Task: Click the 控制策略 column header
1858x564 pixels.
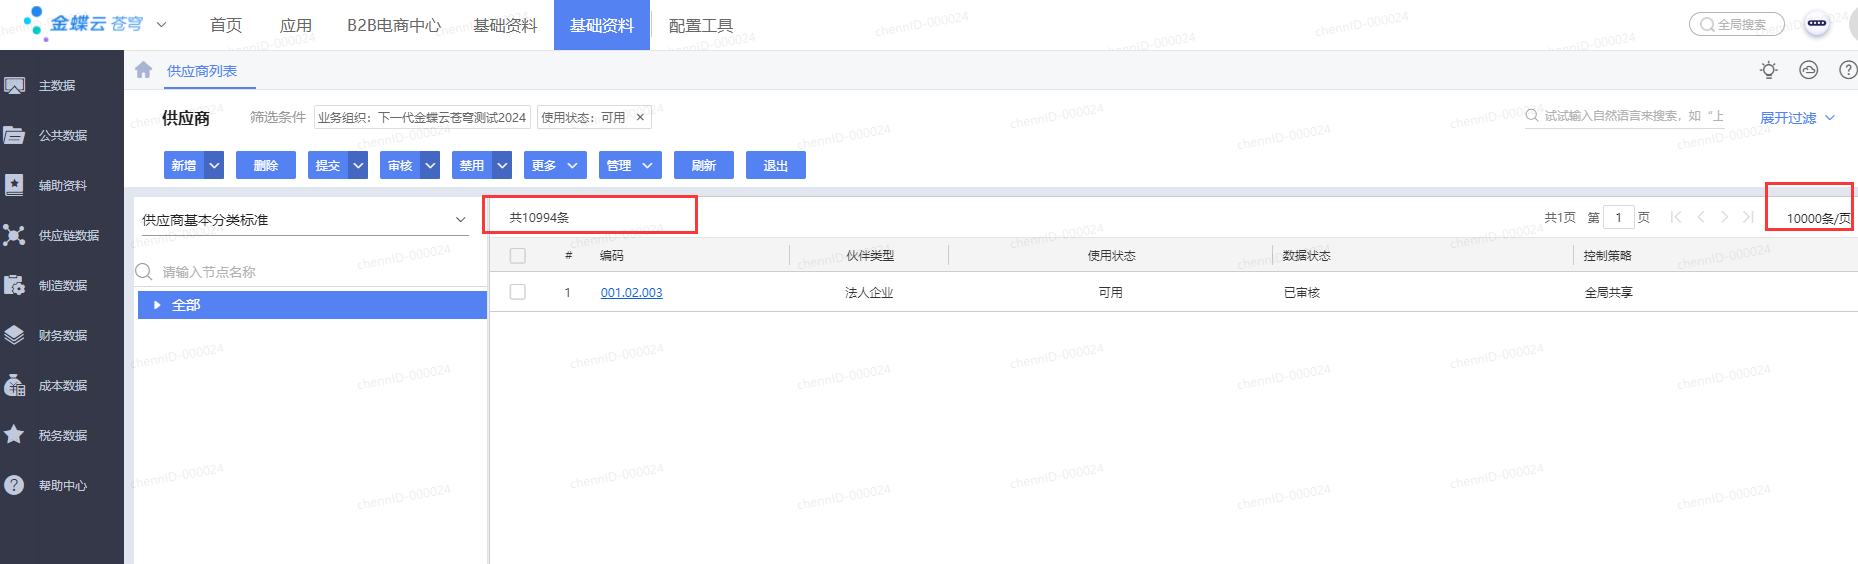Action: (x=1608, y=256)
